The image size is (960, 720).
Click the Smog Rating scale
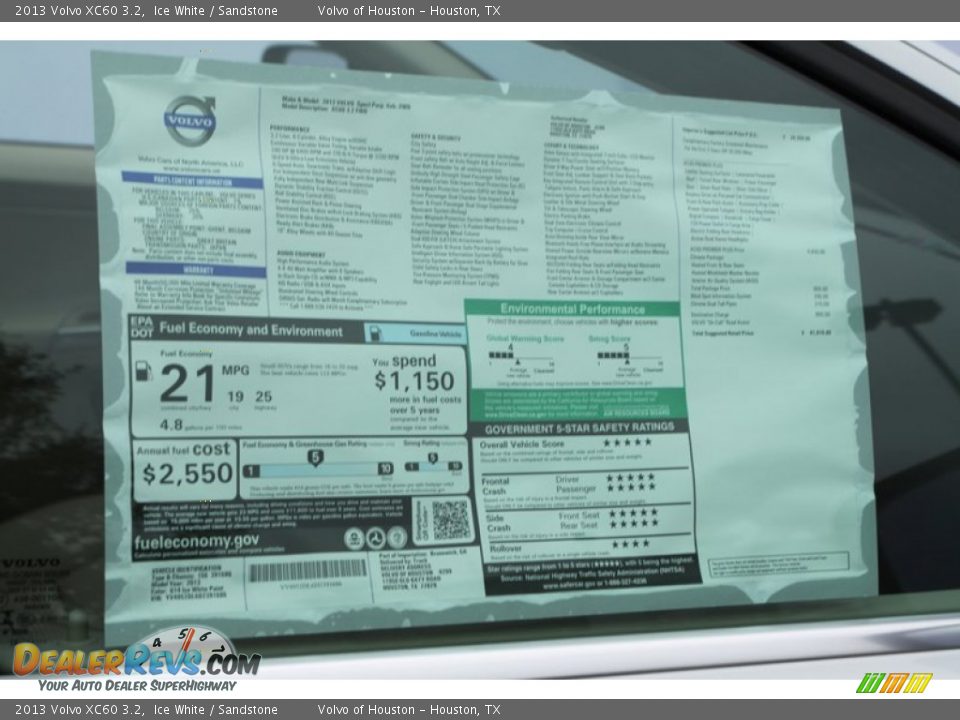tap(433, 466)
